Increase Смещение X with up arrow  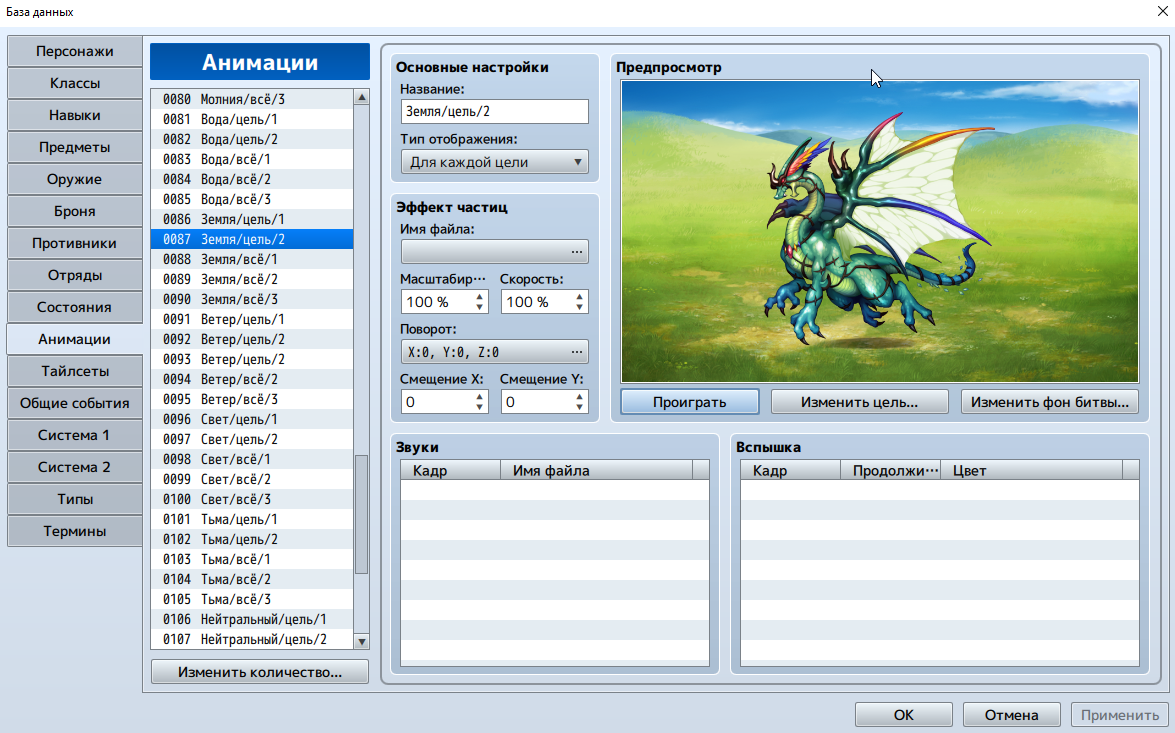[x=480, y=396]
